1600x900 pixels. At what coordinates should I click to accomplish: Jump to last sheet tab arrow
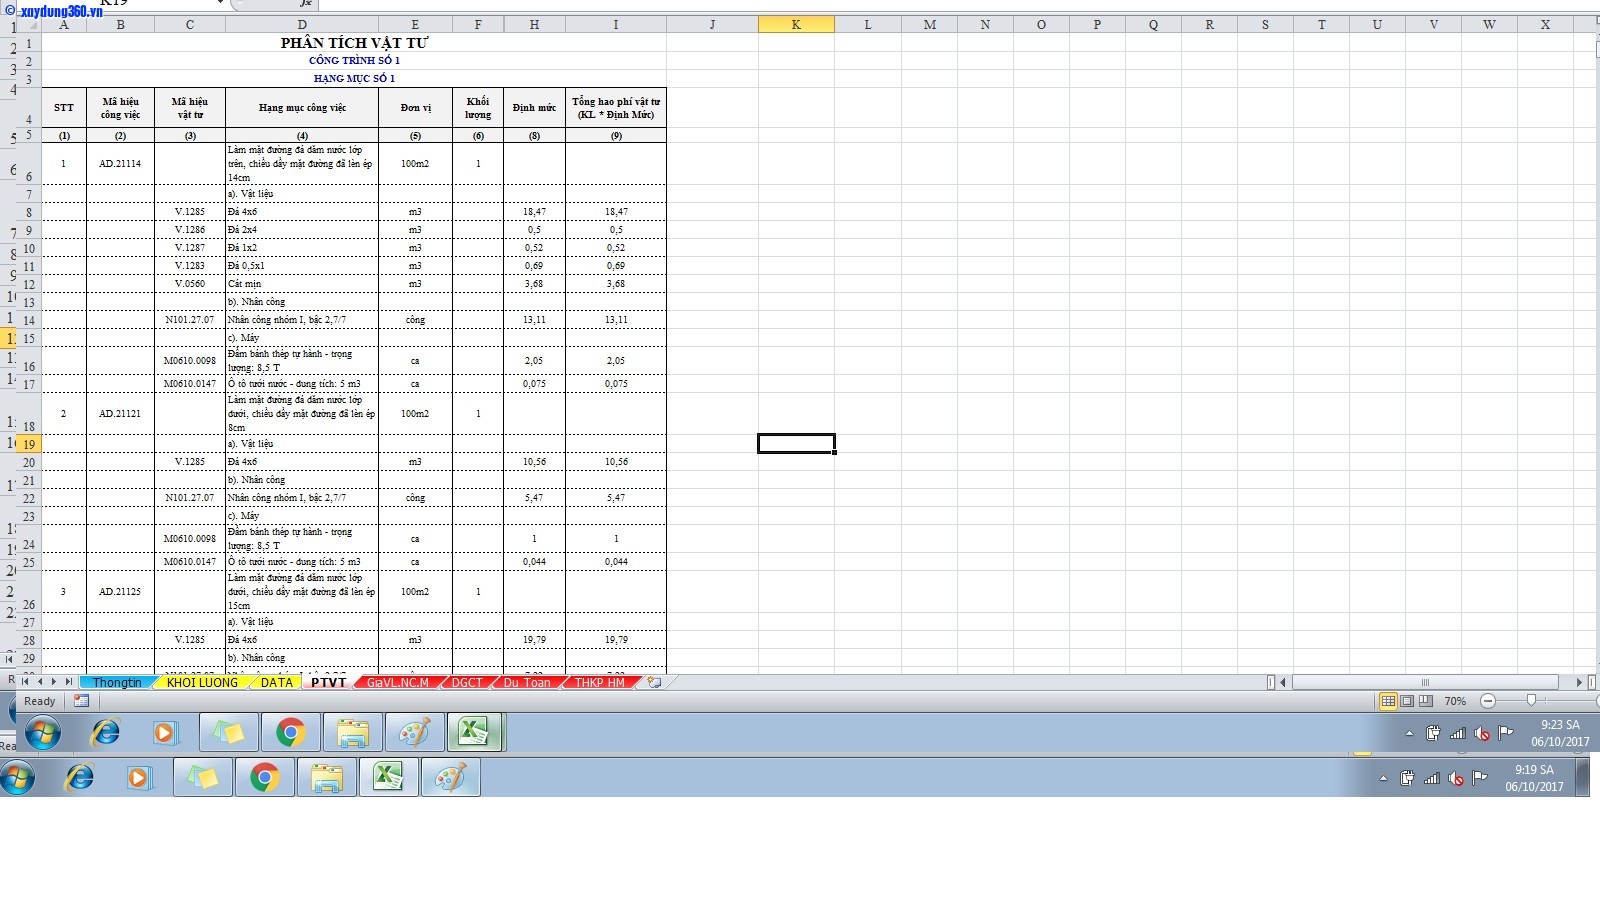point(69,682)
